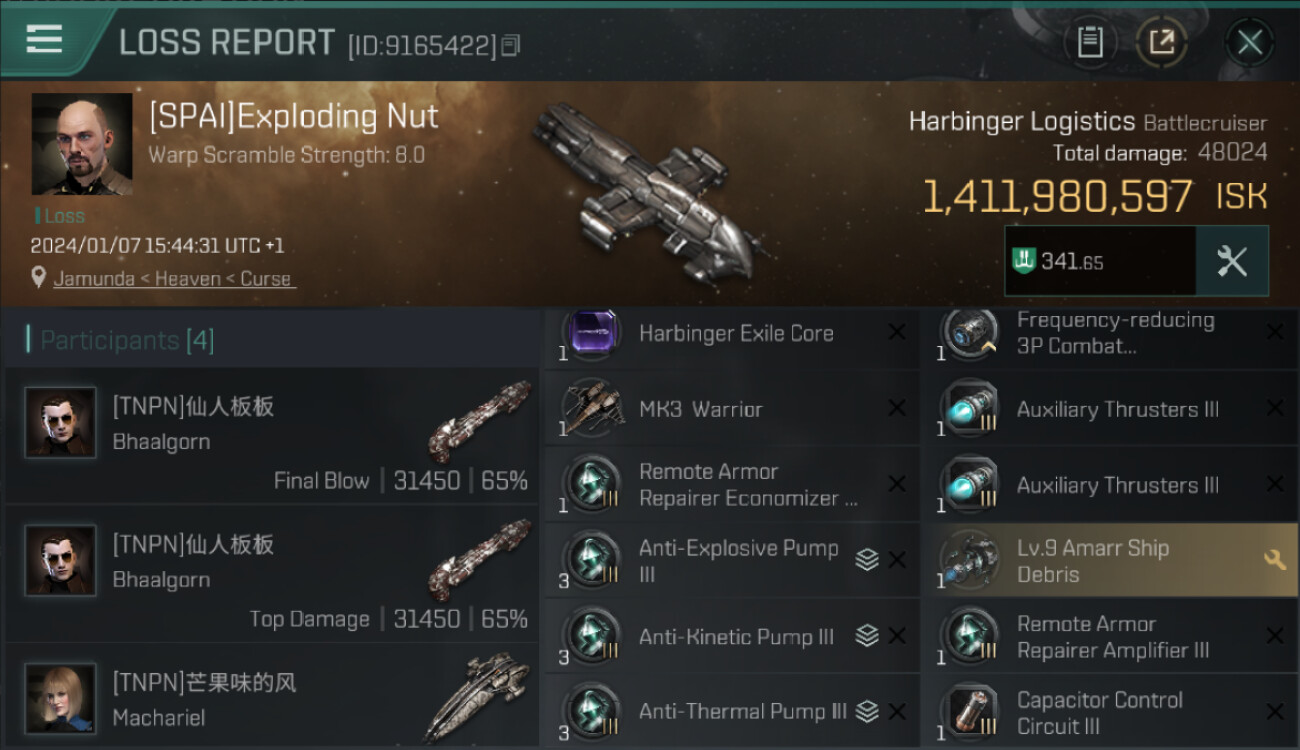Viewport: 1300px width, 750px height.
Task: Click the clipboard icon in the header
Action: click(x=1090, y=42)
